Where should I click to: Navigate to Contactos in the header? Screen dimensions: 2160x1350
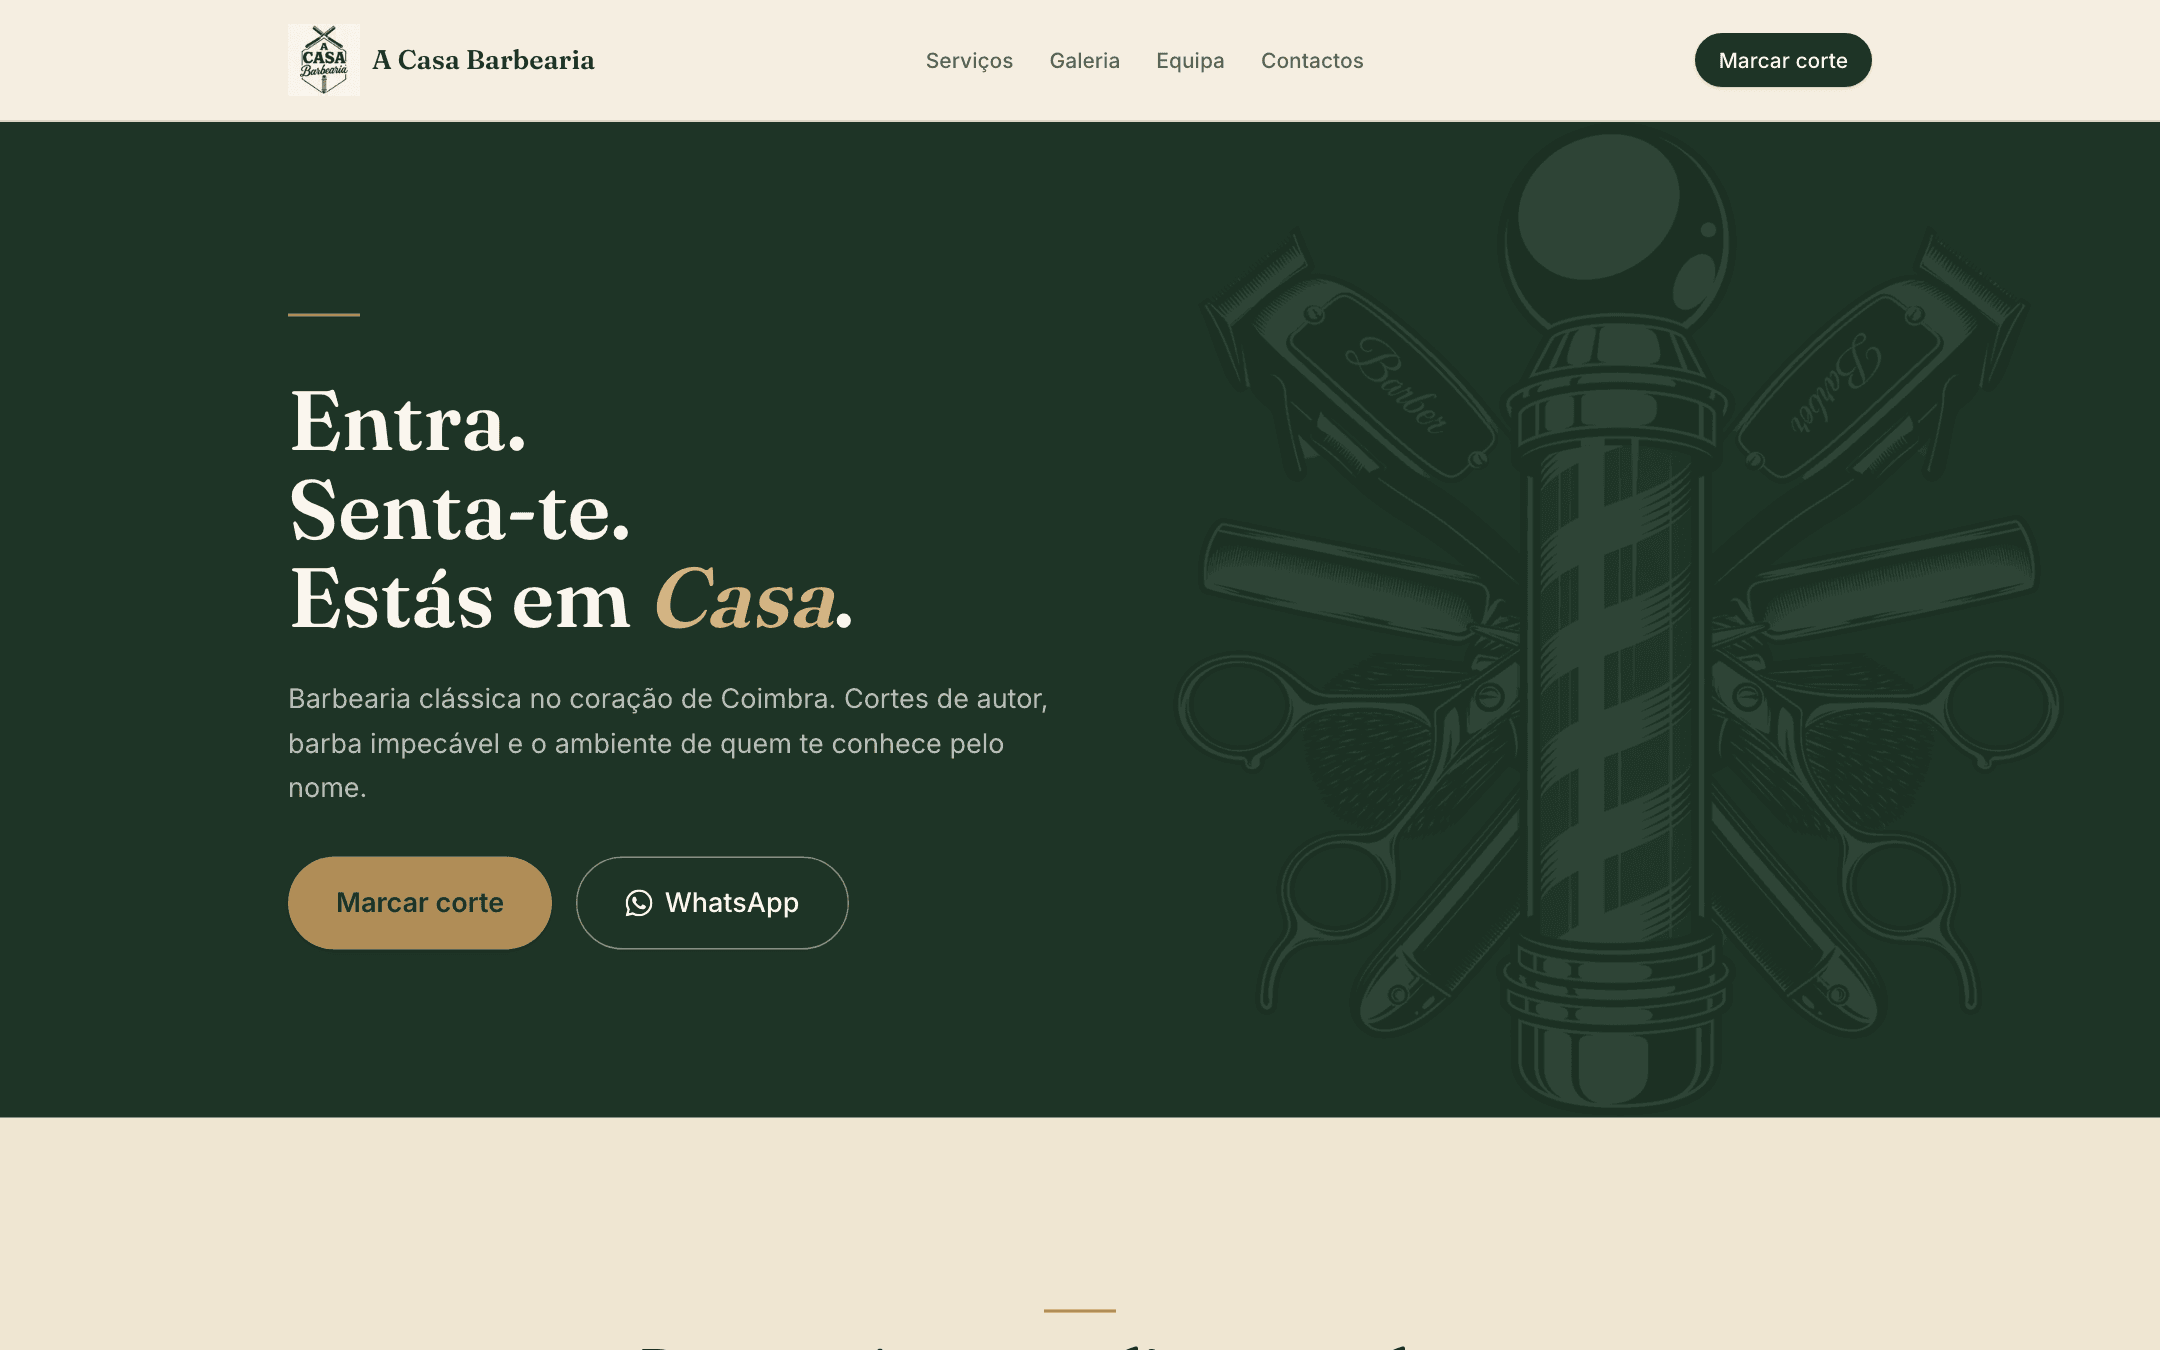pos(1312,61)
